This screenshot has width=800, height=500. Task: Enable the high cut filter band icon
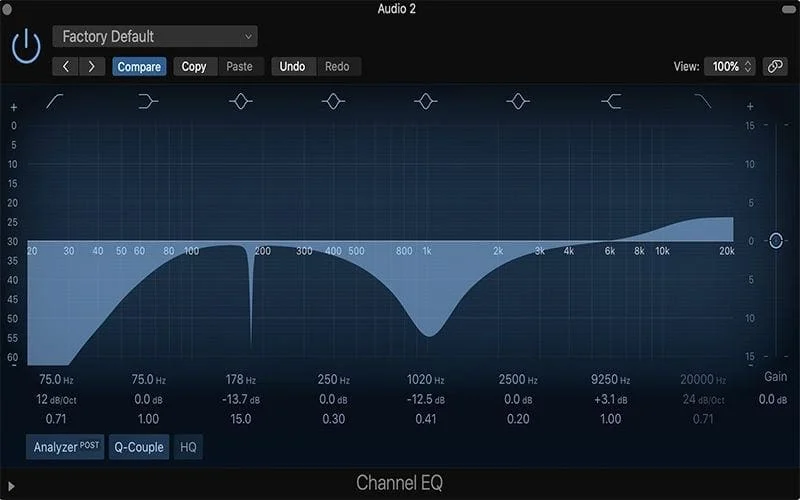pyautogui.click(x=703, y=102)
